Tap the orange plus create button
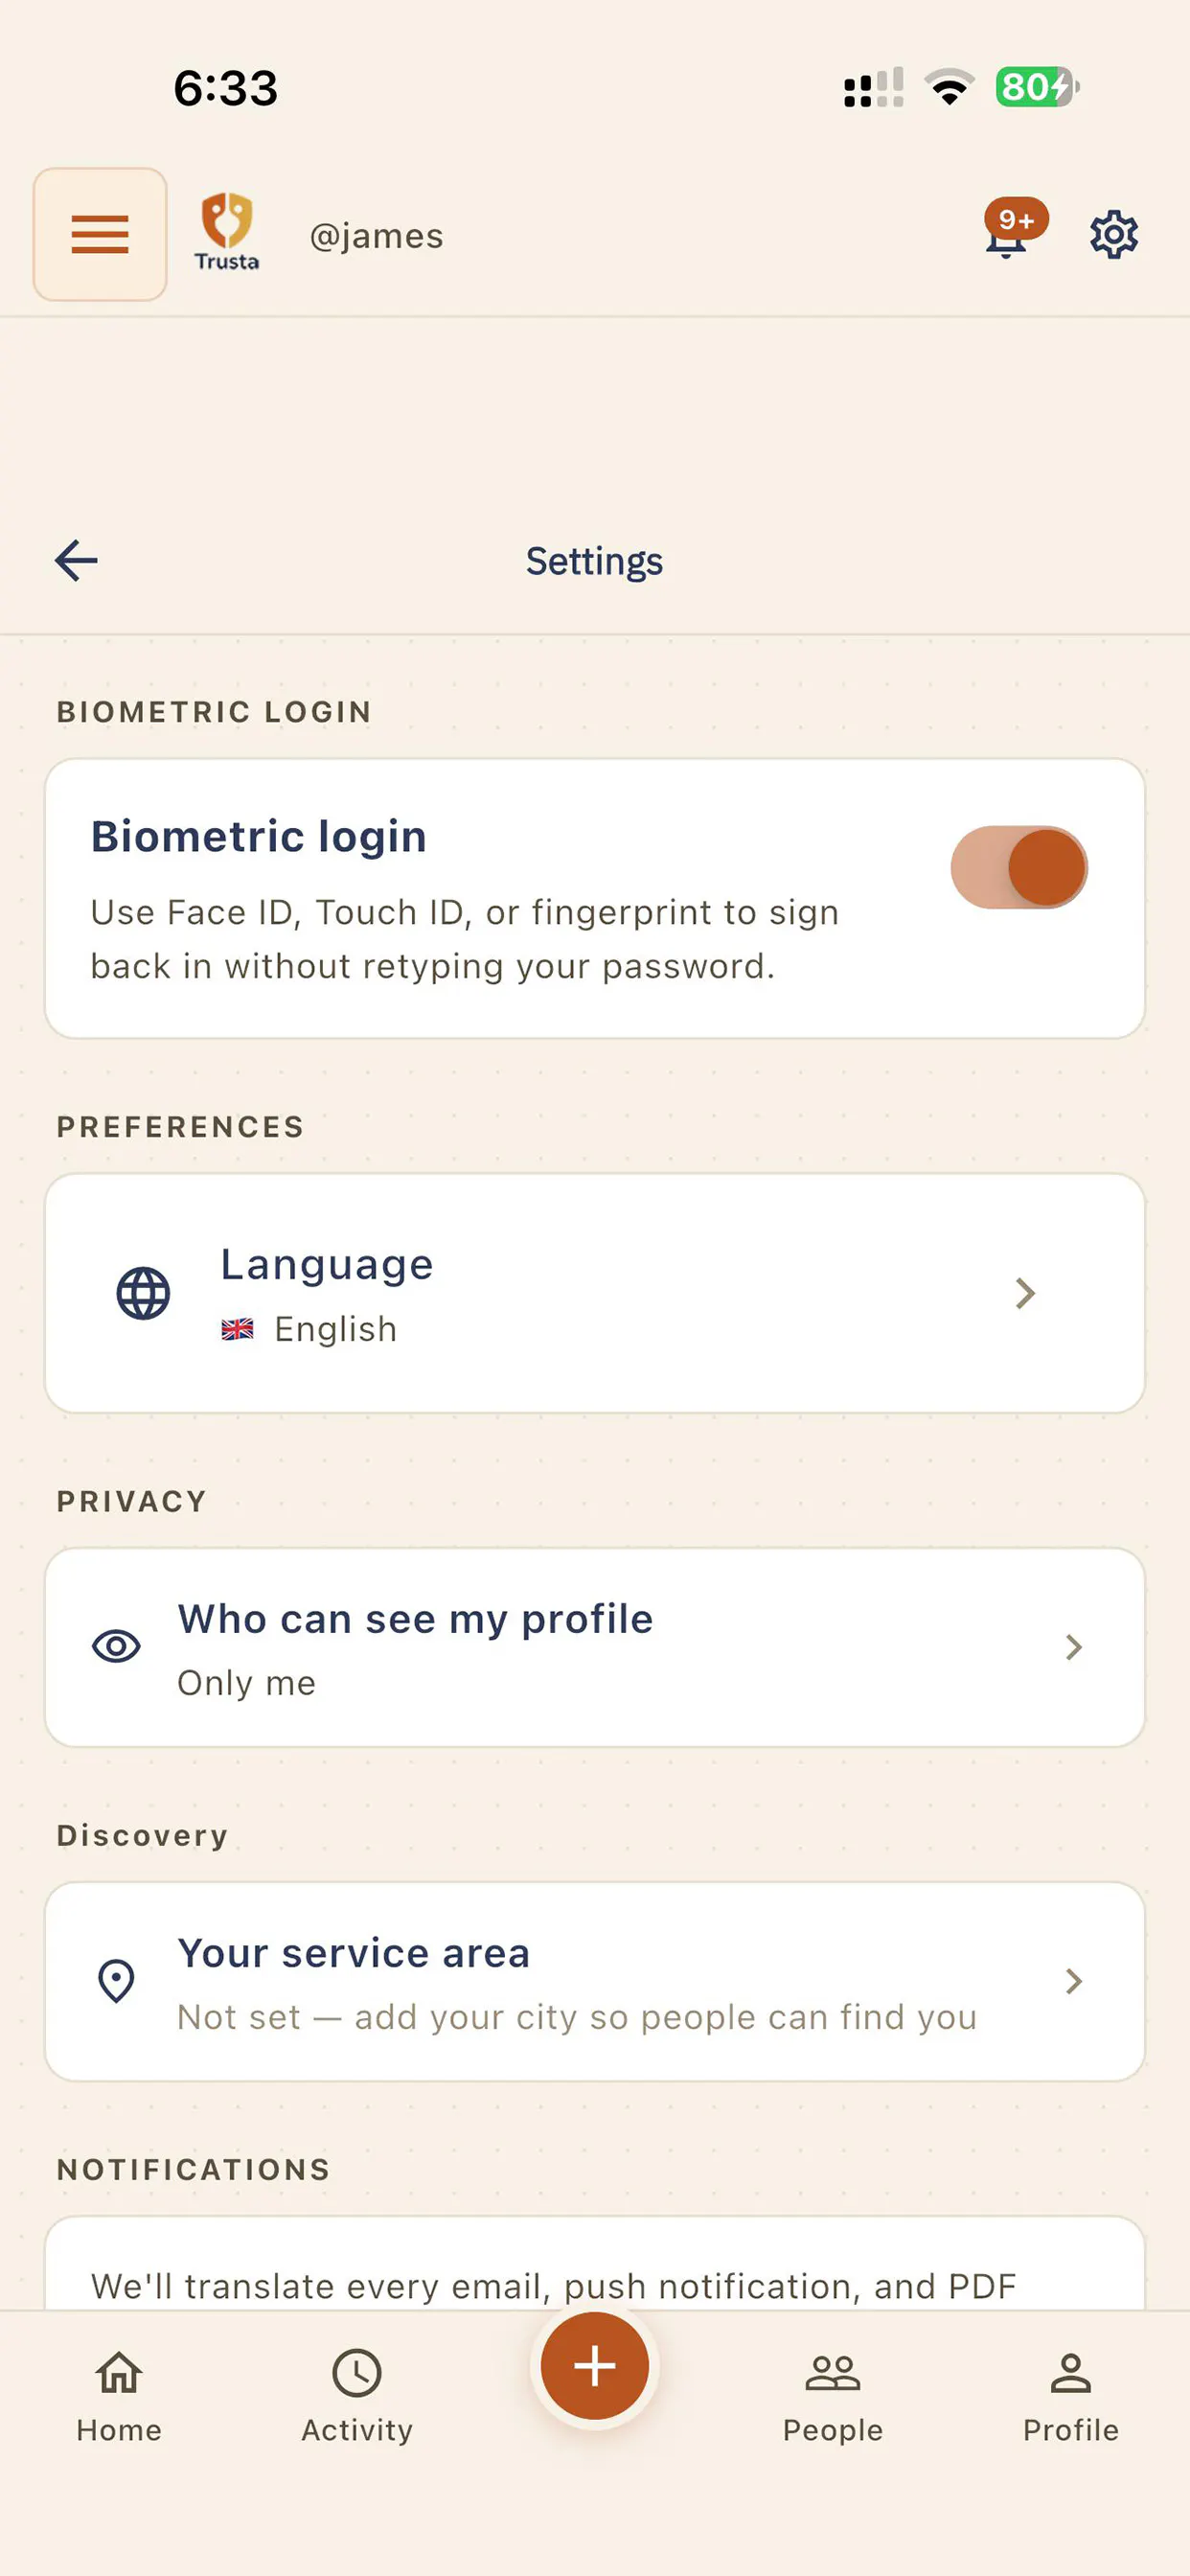Viewport: 1190px width, 2576px height. 595,2365
